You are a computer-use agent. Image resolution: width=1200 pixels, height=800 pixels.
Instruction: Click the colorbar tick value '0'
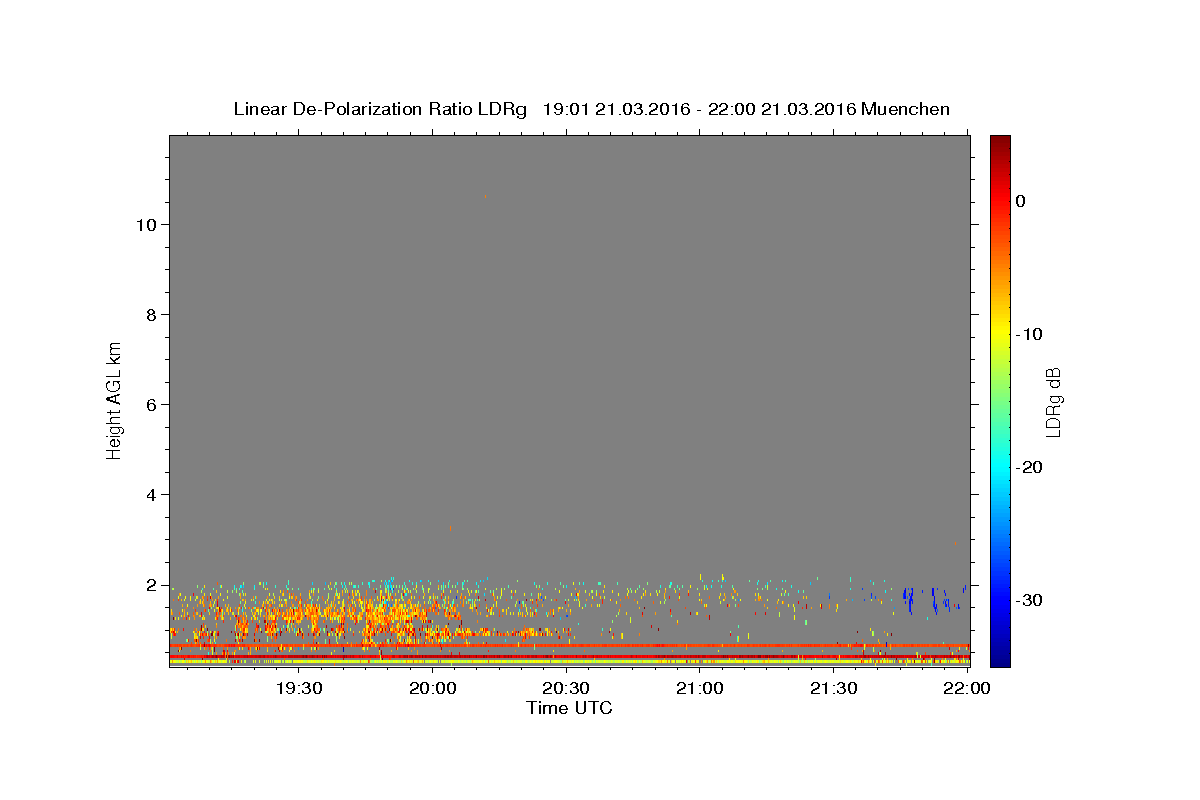coord(1021,201)
